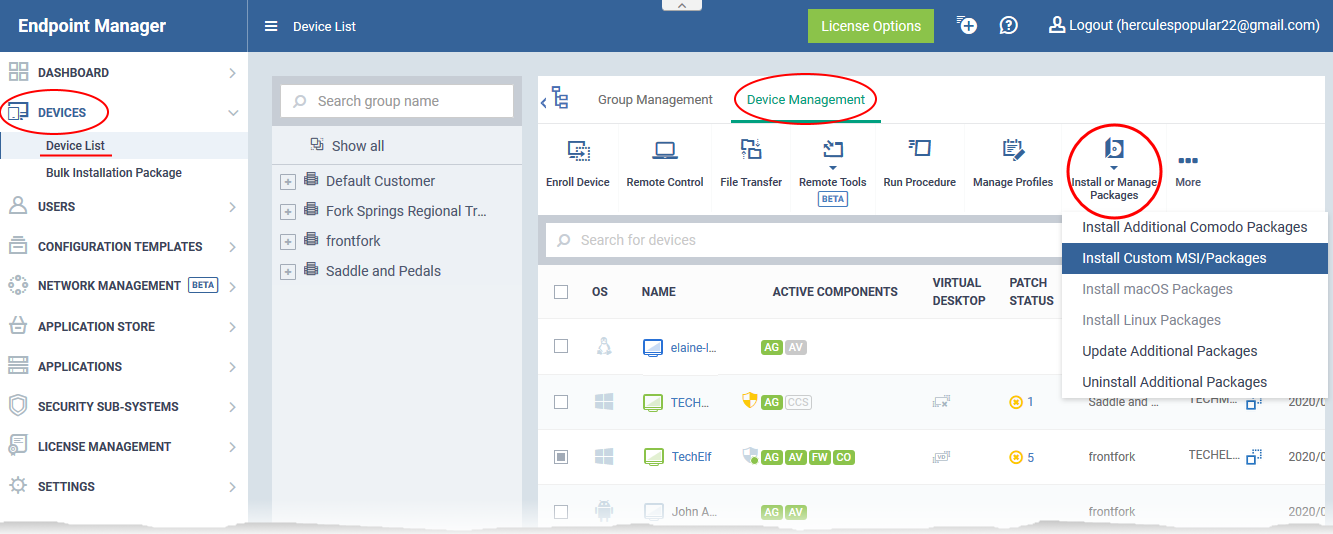The image size is (1333, 534).
Task: Click the License Management icon
Action: click(x=18, y=446)
